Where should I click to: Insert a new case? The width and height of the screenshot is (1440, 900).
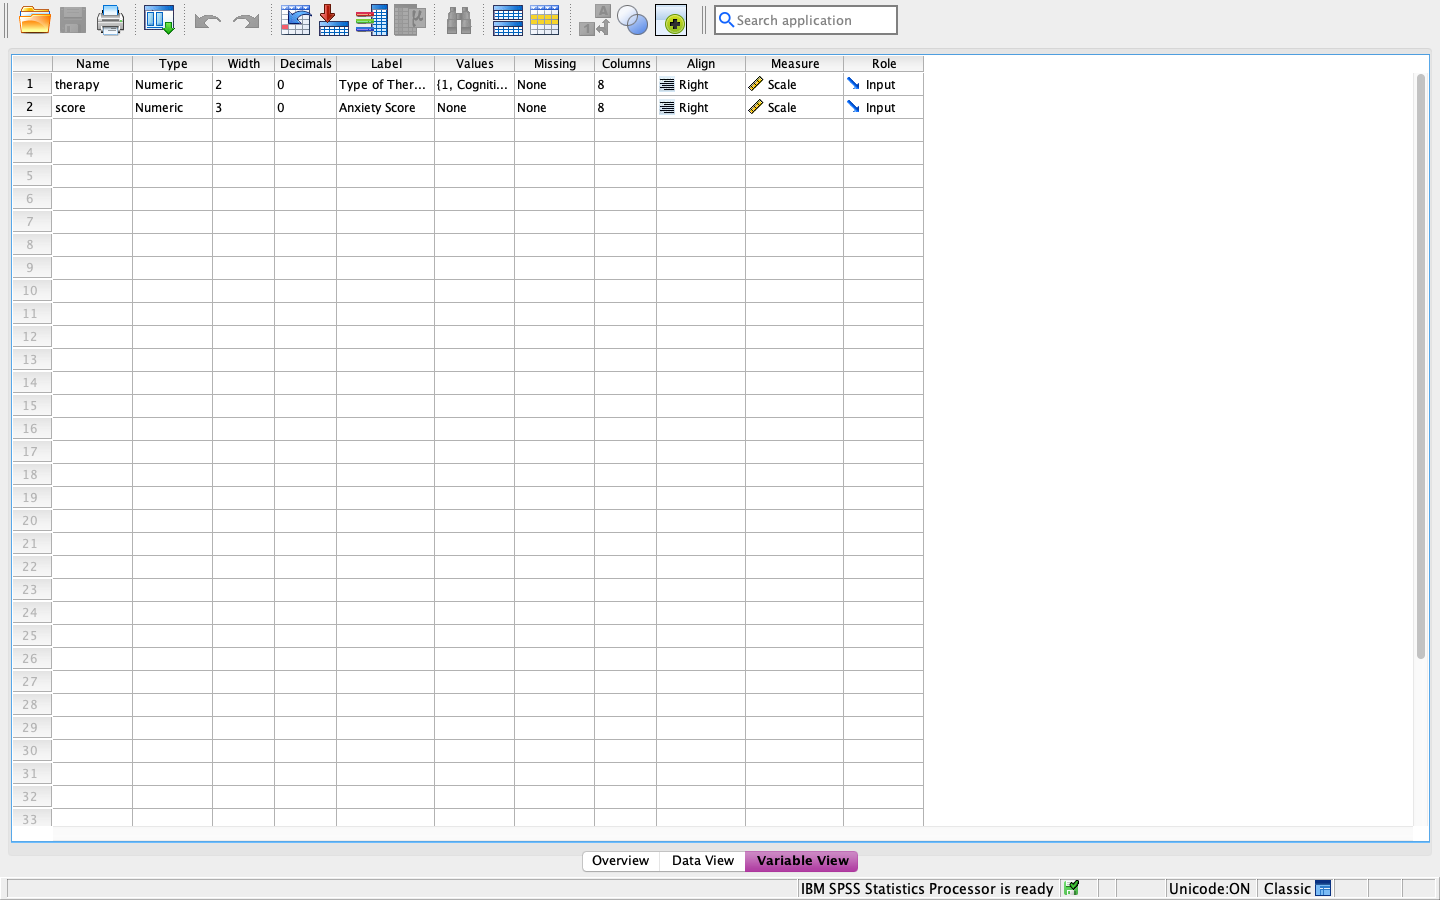click(507, 20)
